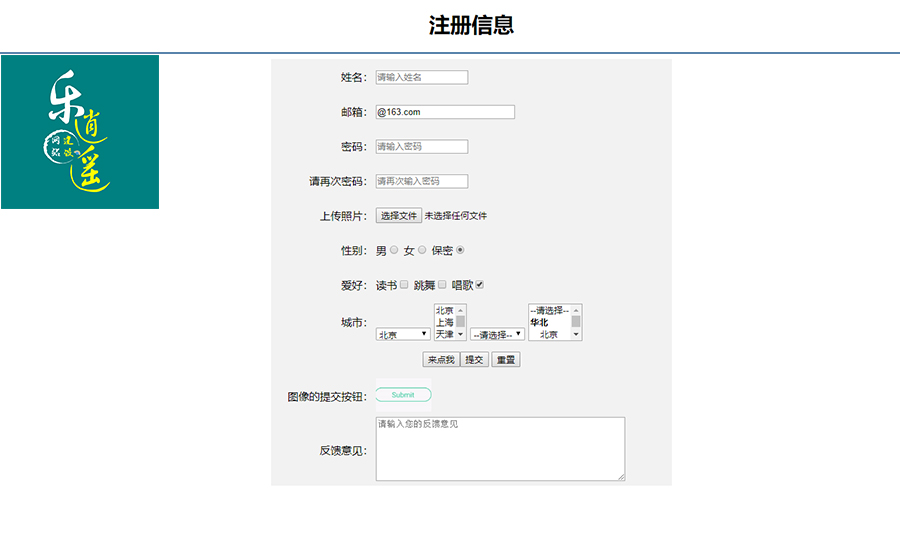
Task: Click the 乐逍遥 logo image
Action: pos(80,132)
